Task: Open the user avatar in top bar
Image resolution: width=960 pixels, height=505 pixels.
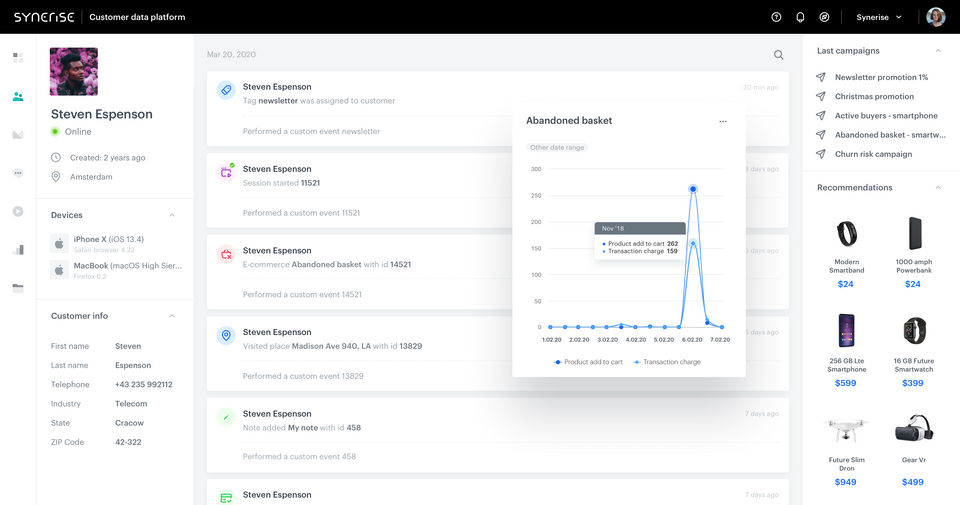Action: click(936, 17)
